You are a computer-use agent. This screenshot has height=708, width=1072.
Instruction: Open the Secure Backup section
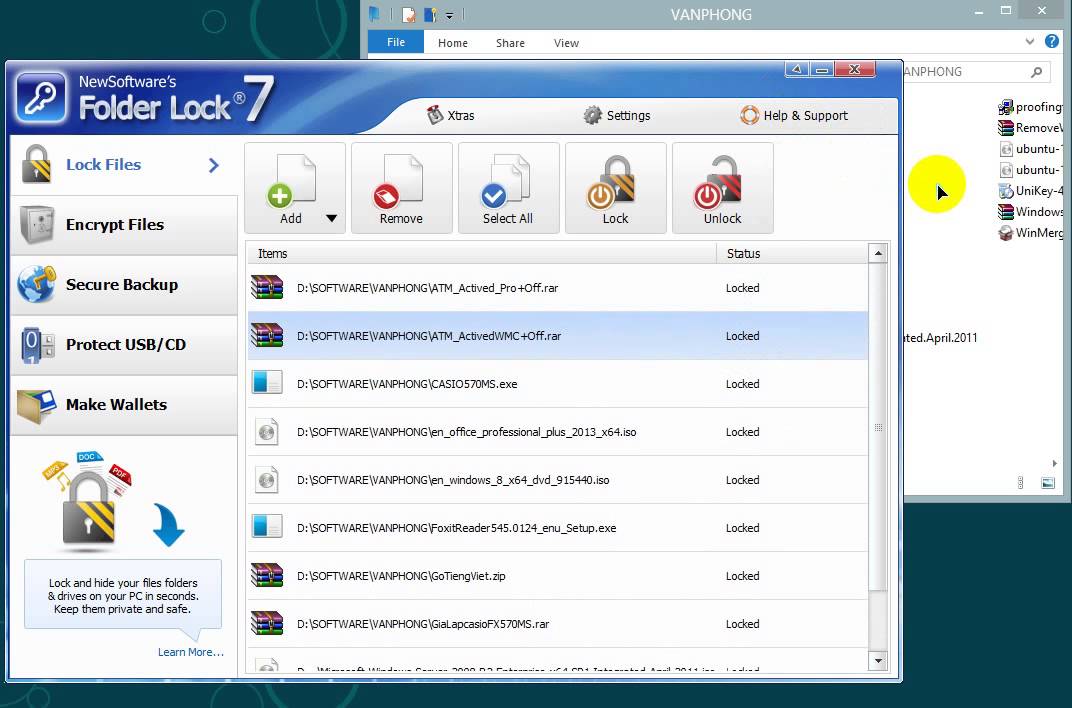(124, 285)
